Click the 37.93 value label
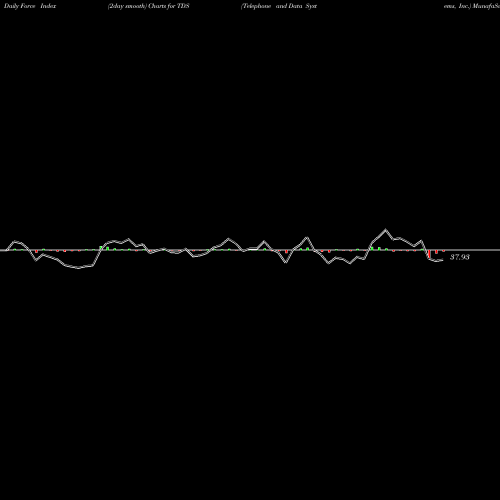Image resolution: width=500 pixels, height=500 pixels. click(x=460, y=257)
